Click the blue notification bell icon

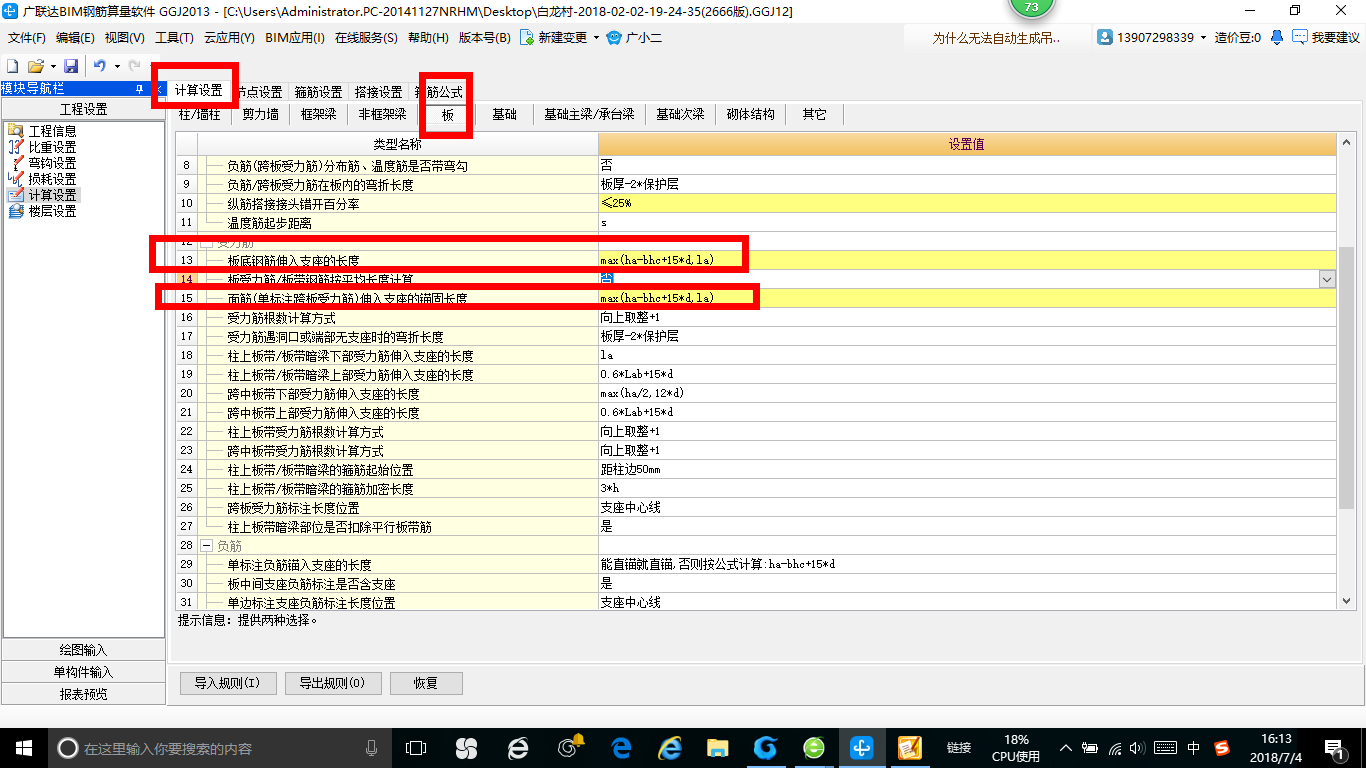pyautogui.click(x=1277, y=37)
